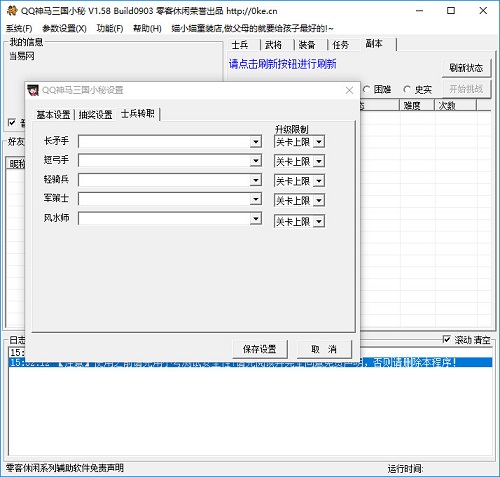The image size is (500, 477).
Task: Click the 请点击刷新按钮进行刷新 hint text
Action: 283,64
